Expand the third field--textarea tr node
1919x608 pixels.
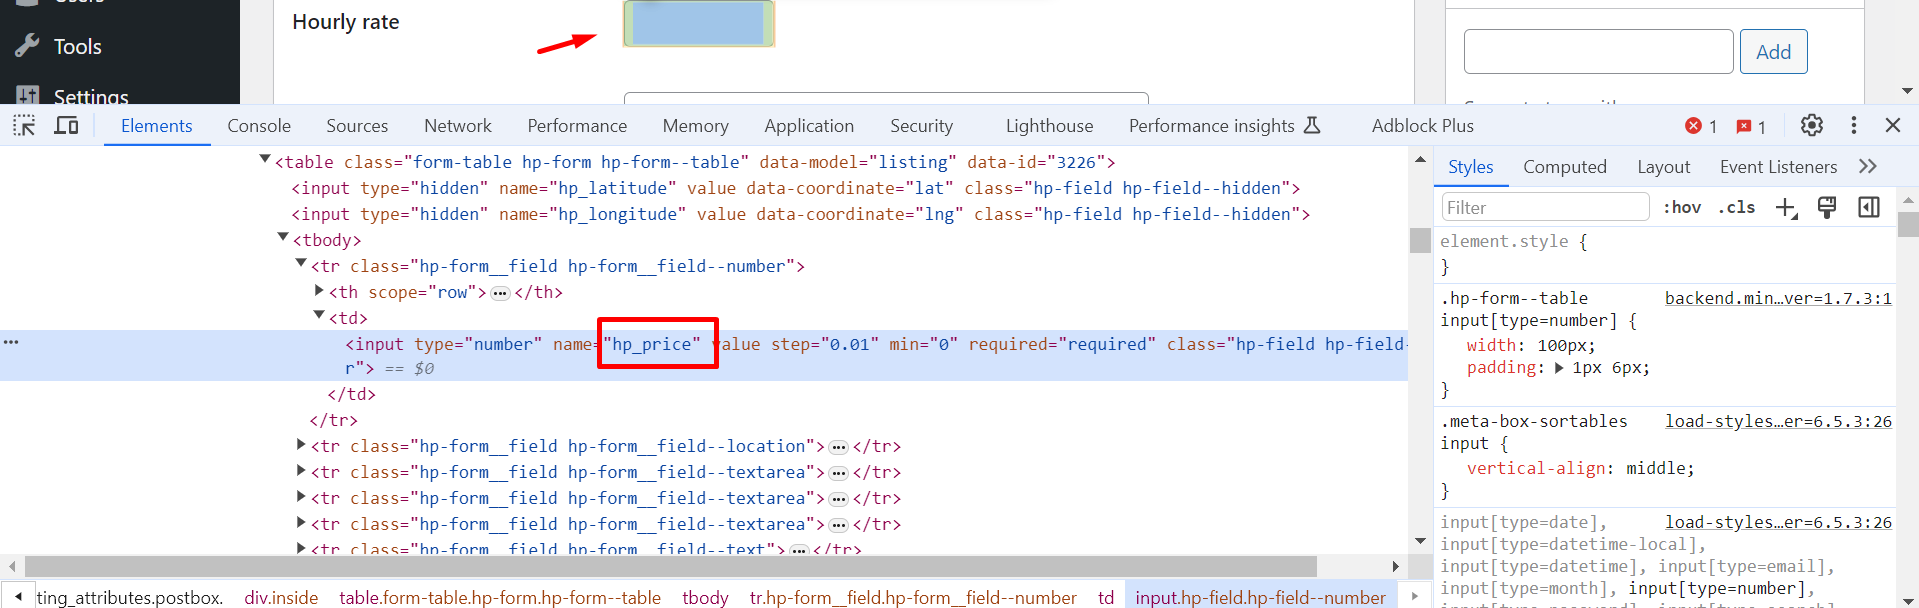[x=301, y=522]
